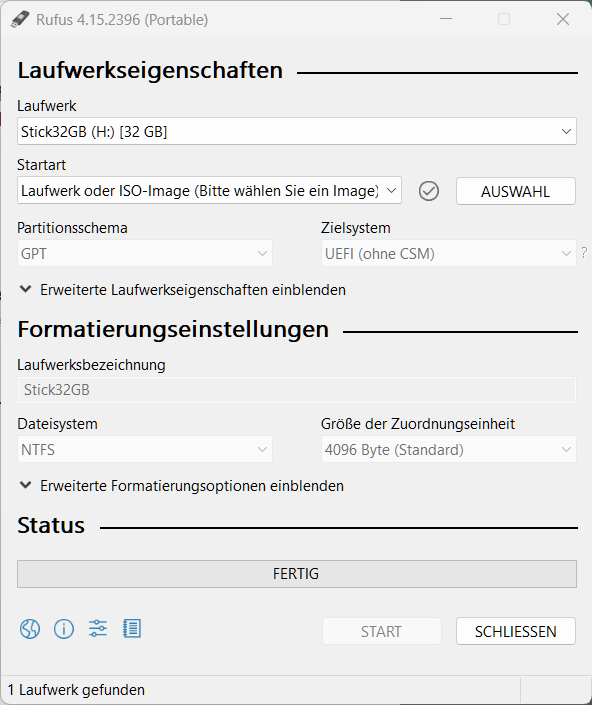This screenshot has width=592, height=705.
Task: Minimize the Rufus window
Action: coord(446,19)
